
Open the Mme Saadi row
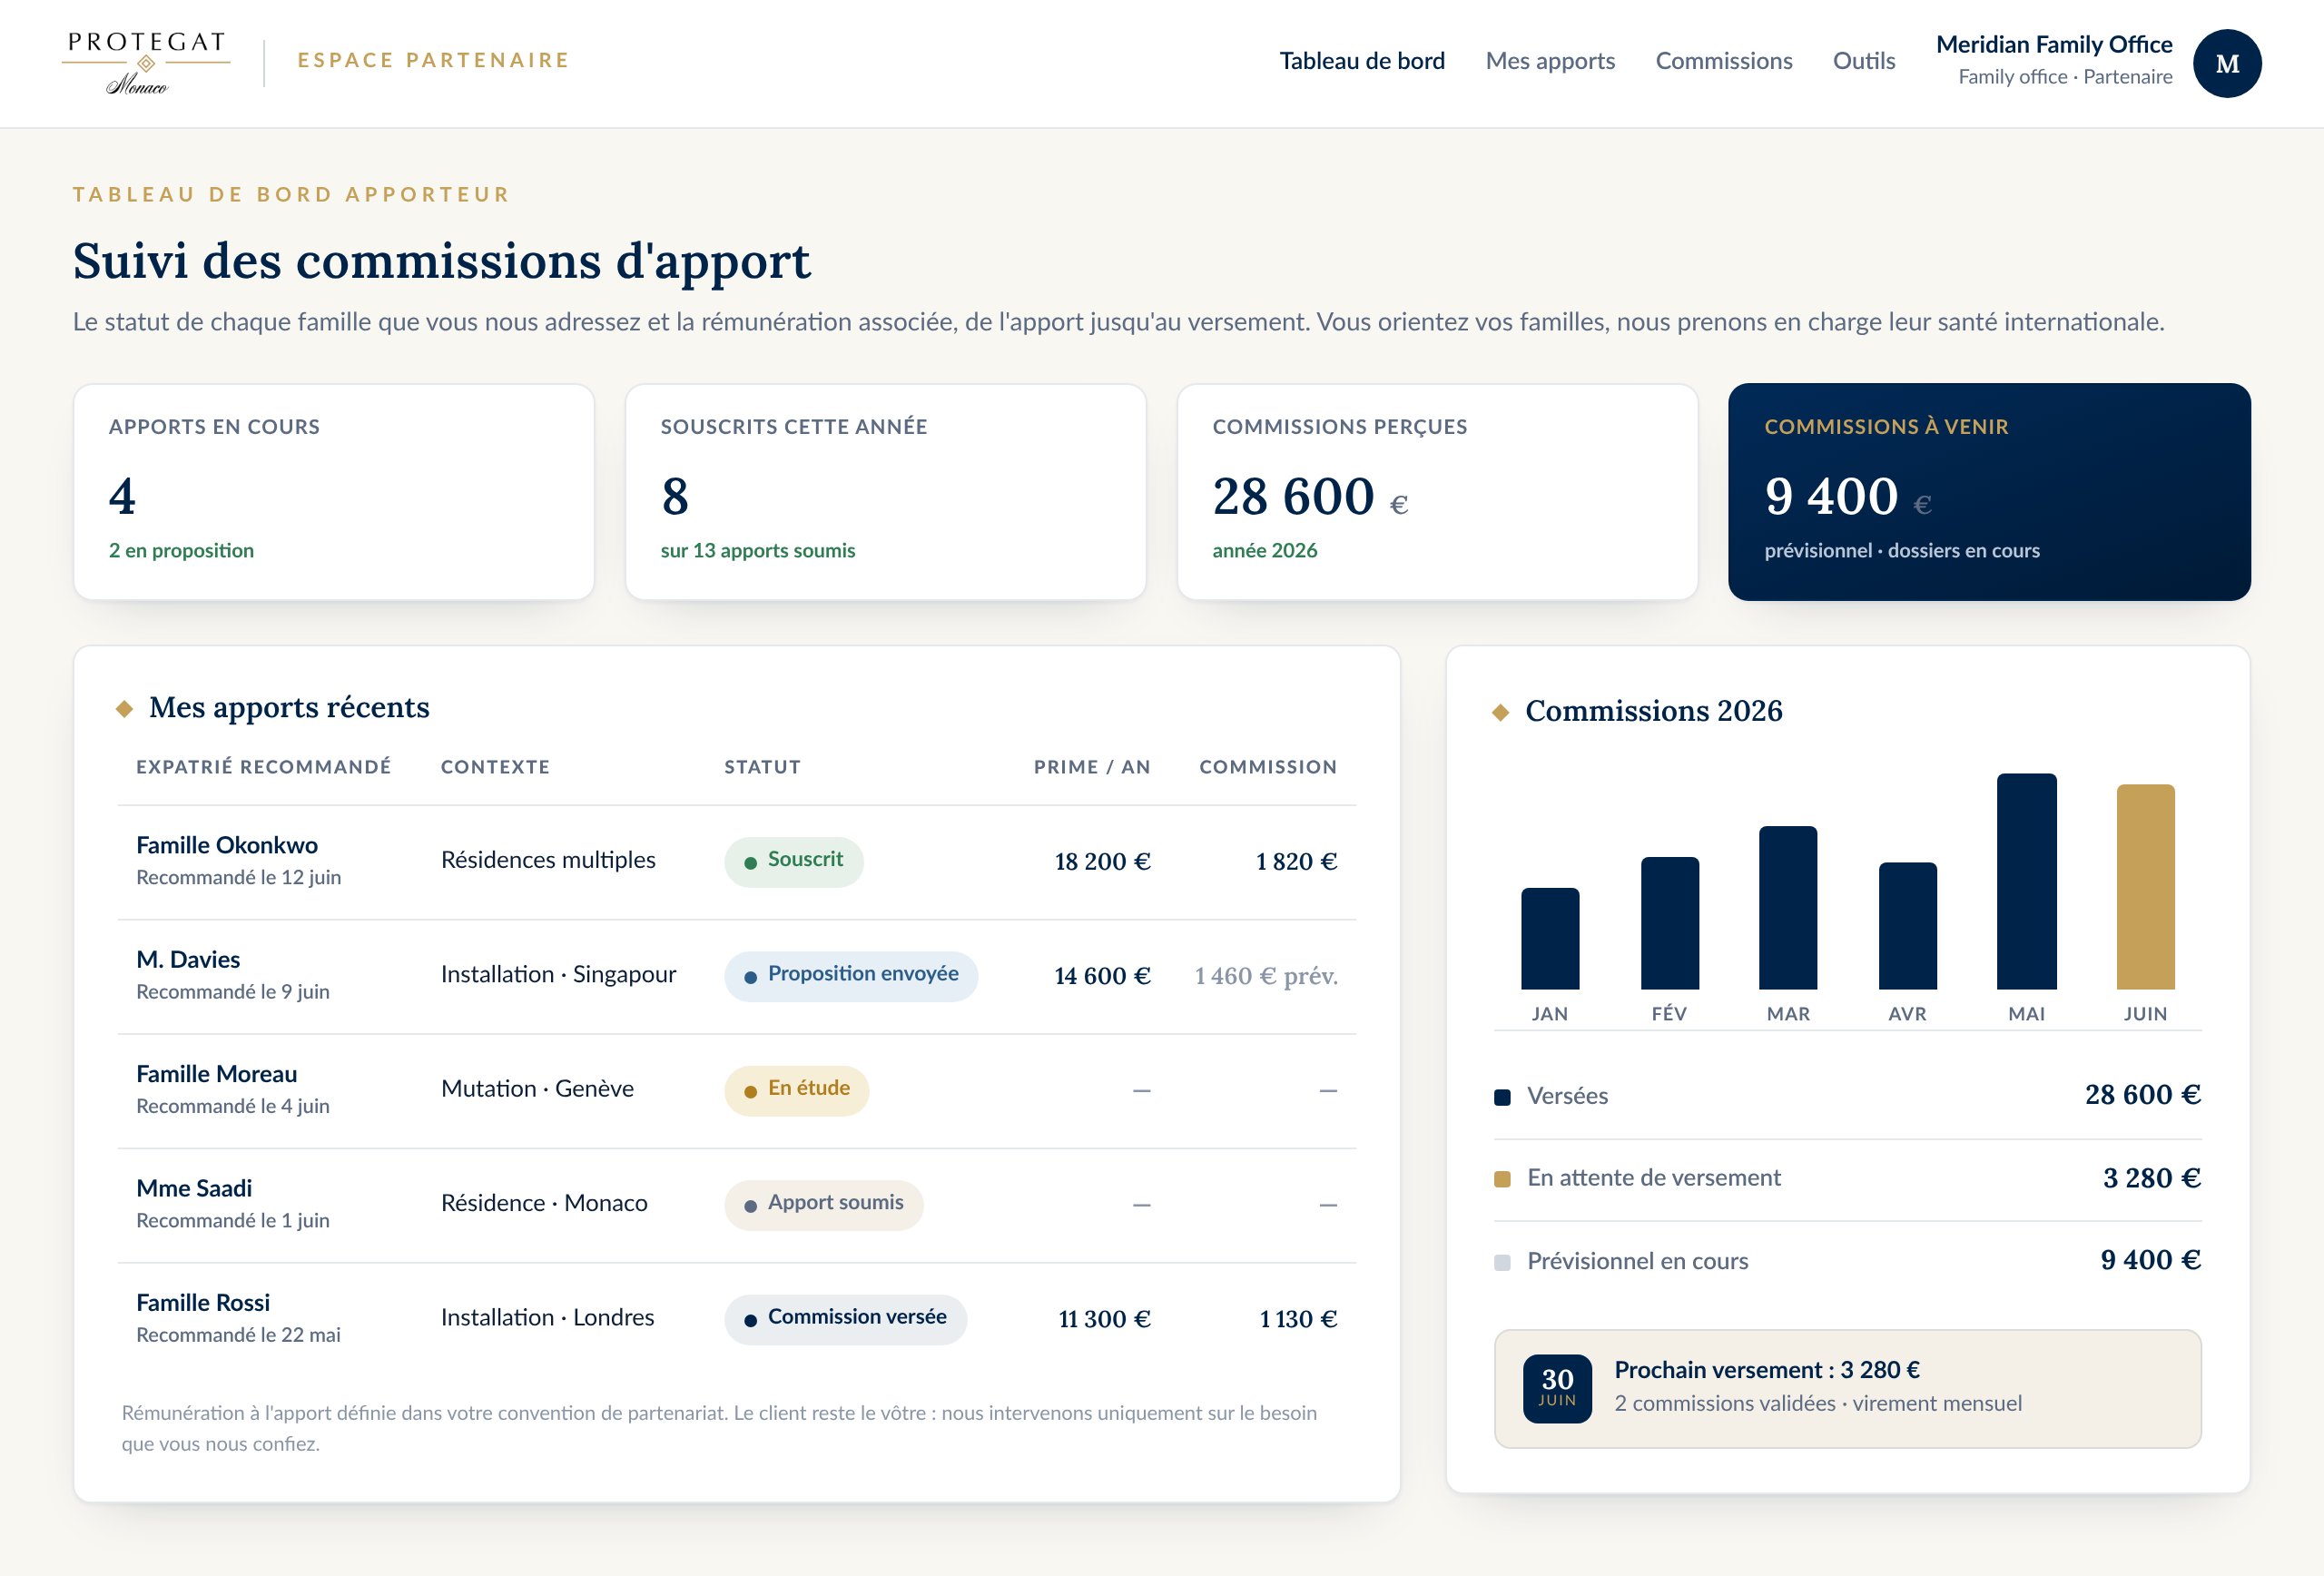click(x=737, y=1205)
